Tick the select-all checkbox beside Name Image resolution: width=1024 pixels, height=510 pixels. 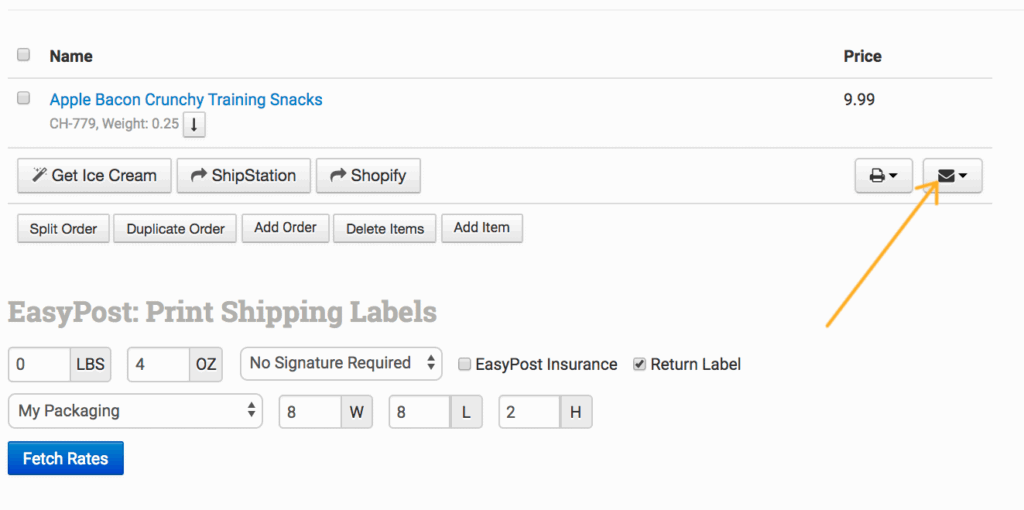click(24, 55)
